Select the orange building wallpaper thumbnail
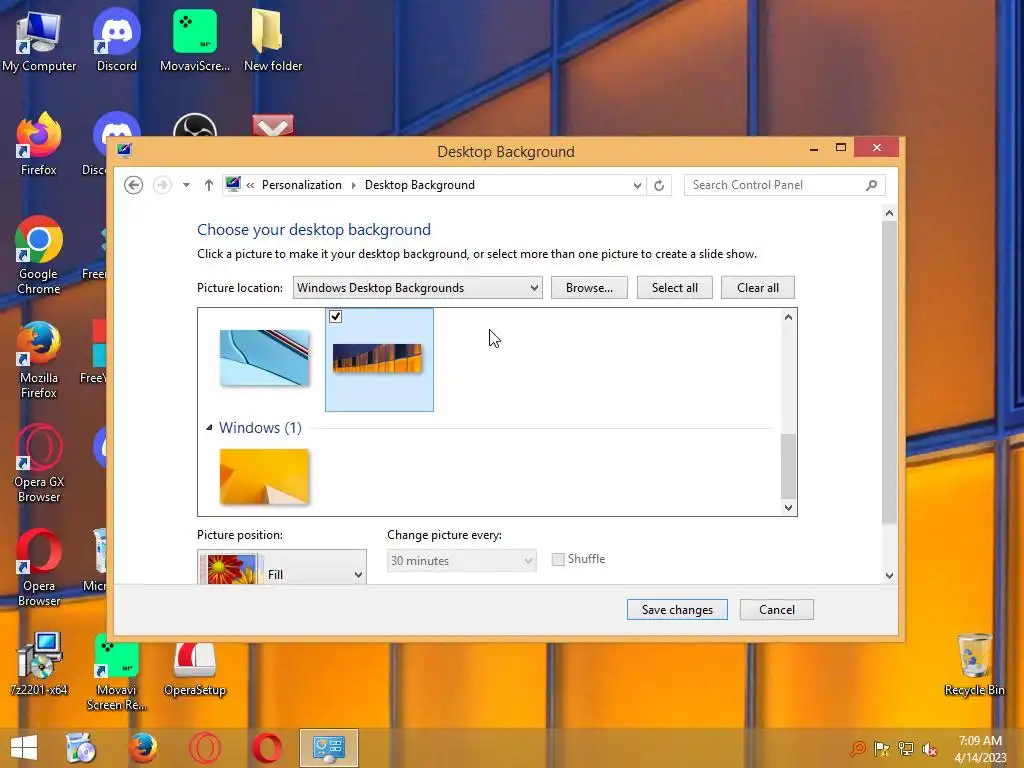This screenshot has width=1024, height=768. (x=377, y=359)
